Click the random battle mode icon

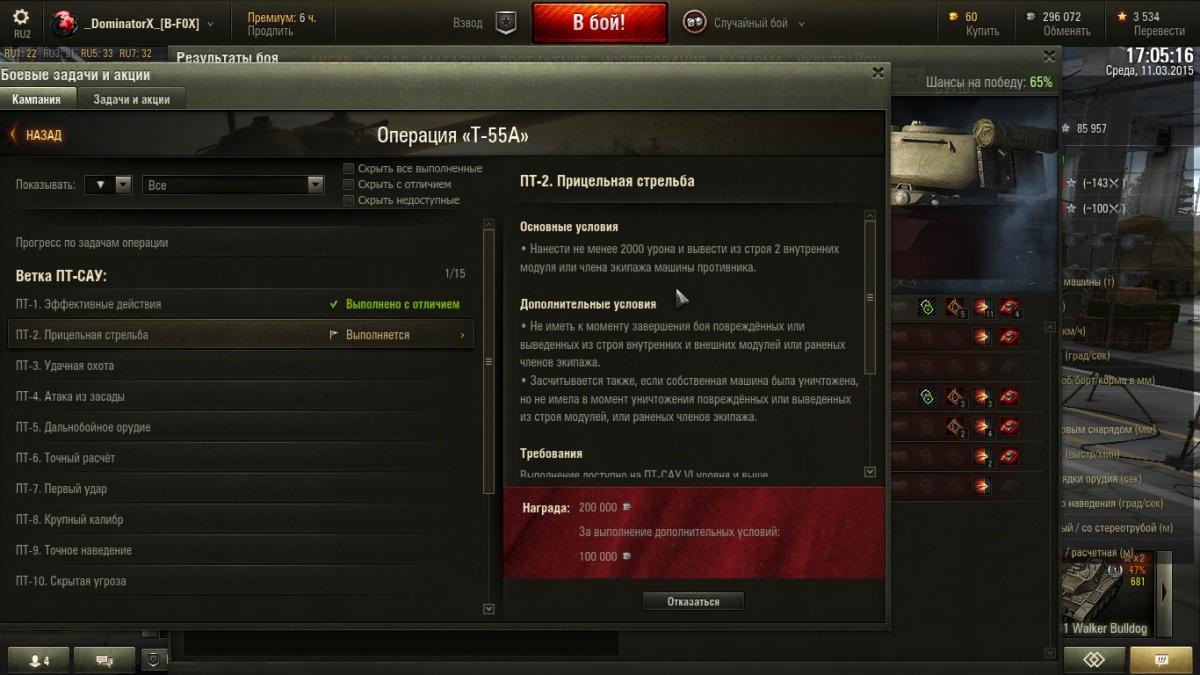pos(694,22)
